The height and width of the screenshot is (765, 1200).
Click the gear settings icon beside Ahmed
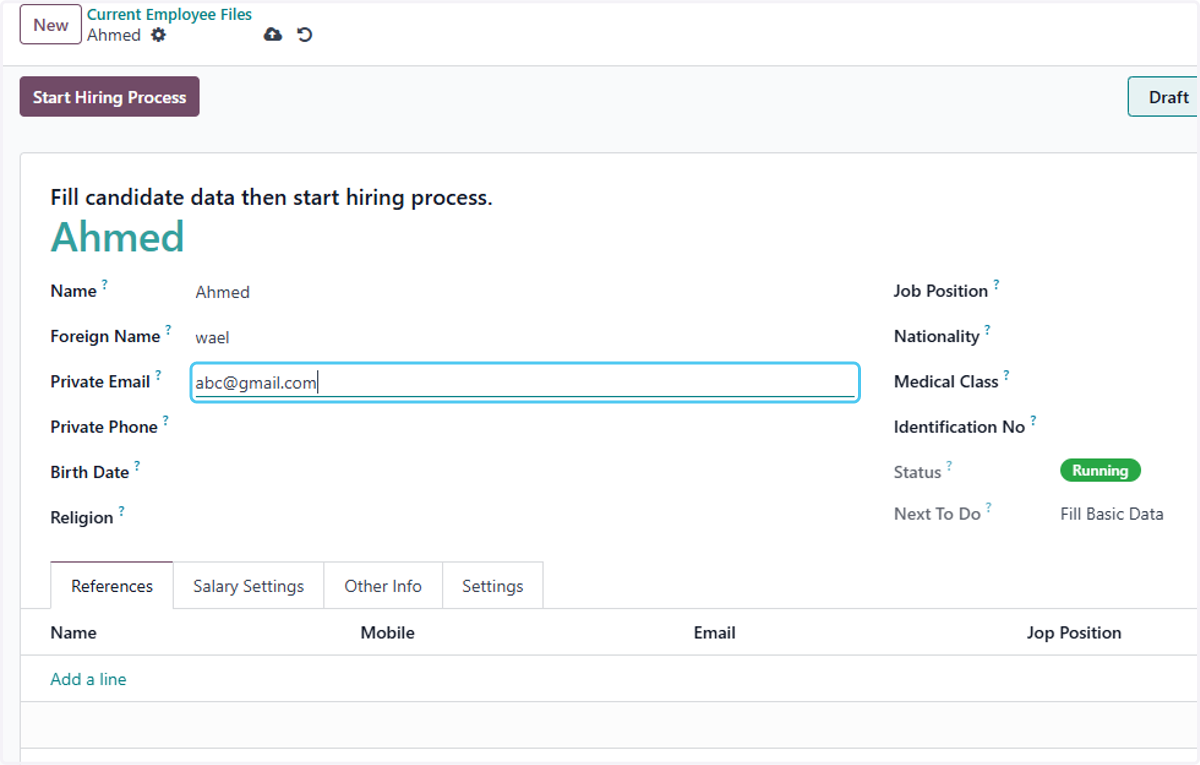(x=158, y=35)
